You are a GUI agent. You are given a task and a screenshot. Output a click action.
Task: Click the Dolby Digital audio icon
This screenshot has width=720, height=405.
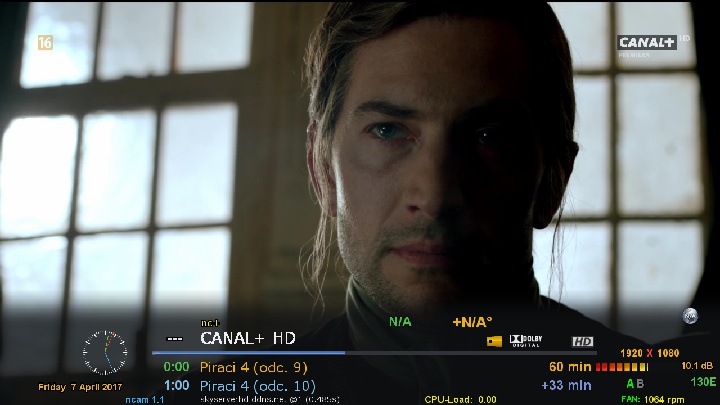point(526,341)
